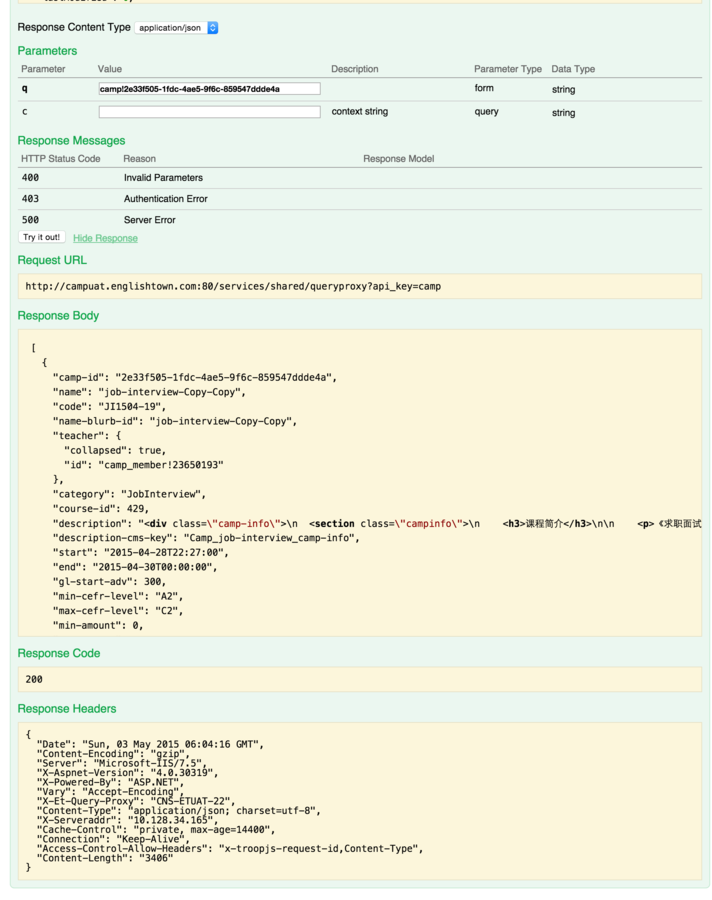Click the "start": "2015-04-28T22:27:00" line
This screenshot has height=900, width=712.
[x=141, y=553]
